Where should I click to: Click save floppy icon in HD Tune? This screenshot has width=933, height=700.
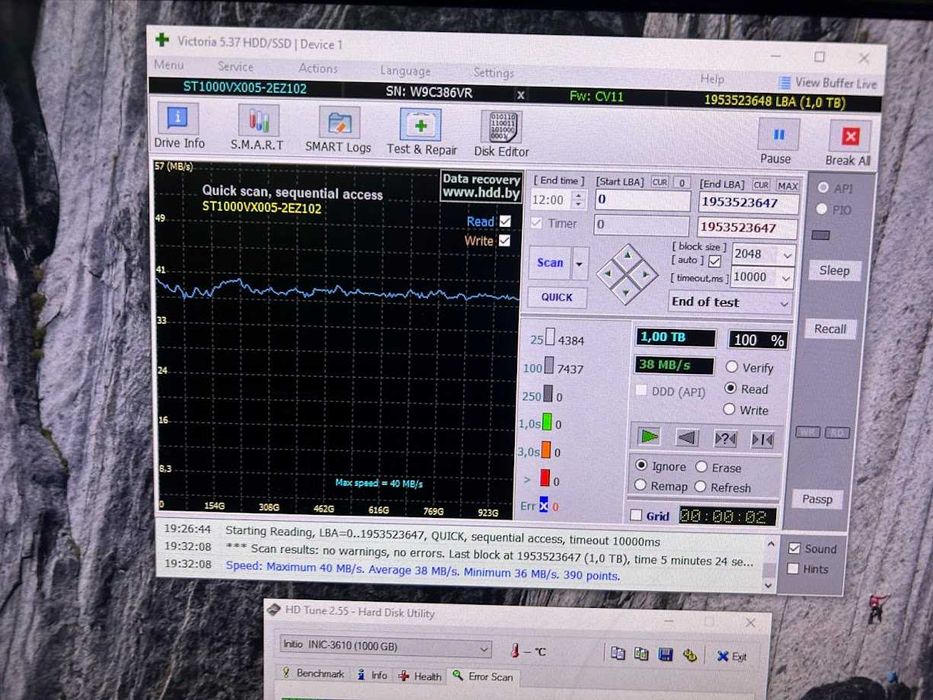click(x=665, y=654)
